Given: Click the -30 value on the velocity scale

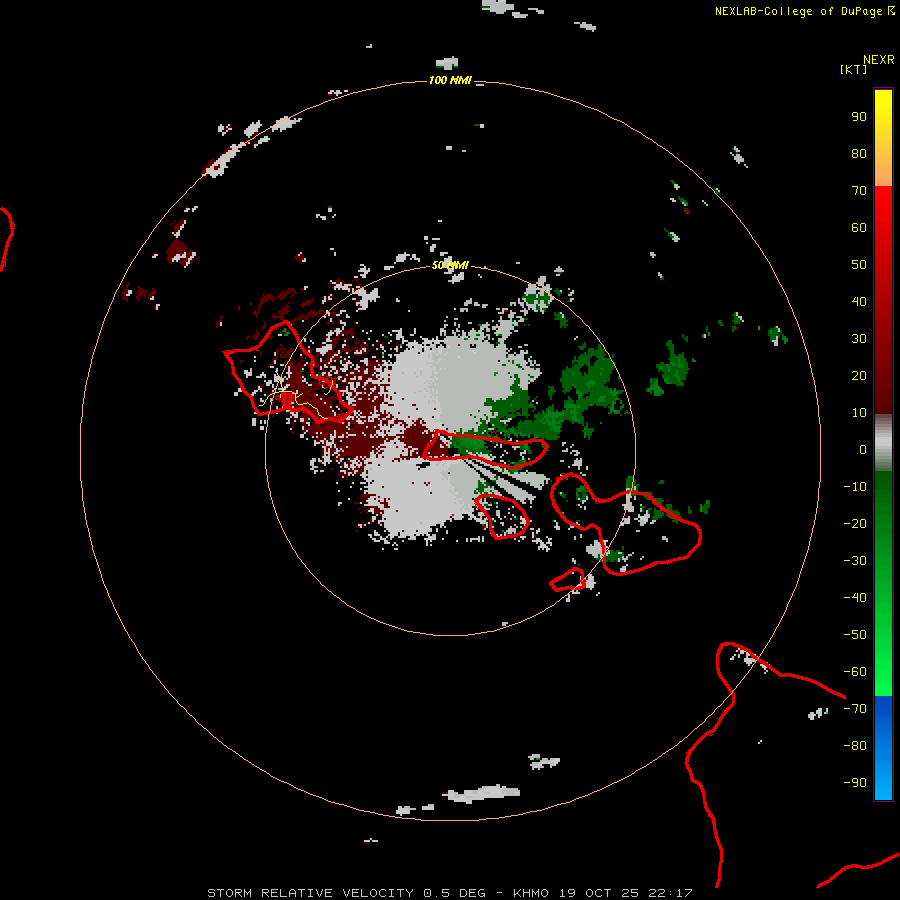Looking at the screenshot, I should 855,561.
